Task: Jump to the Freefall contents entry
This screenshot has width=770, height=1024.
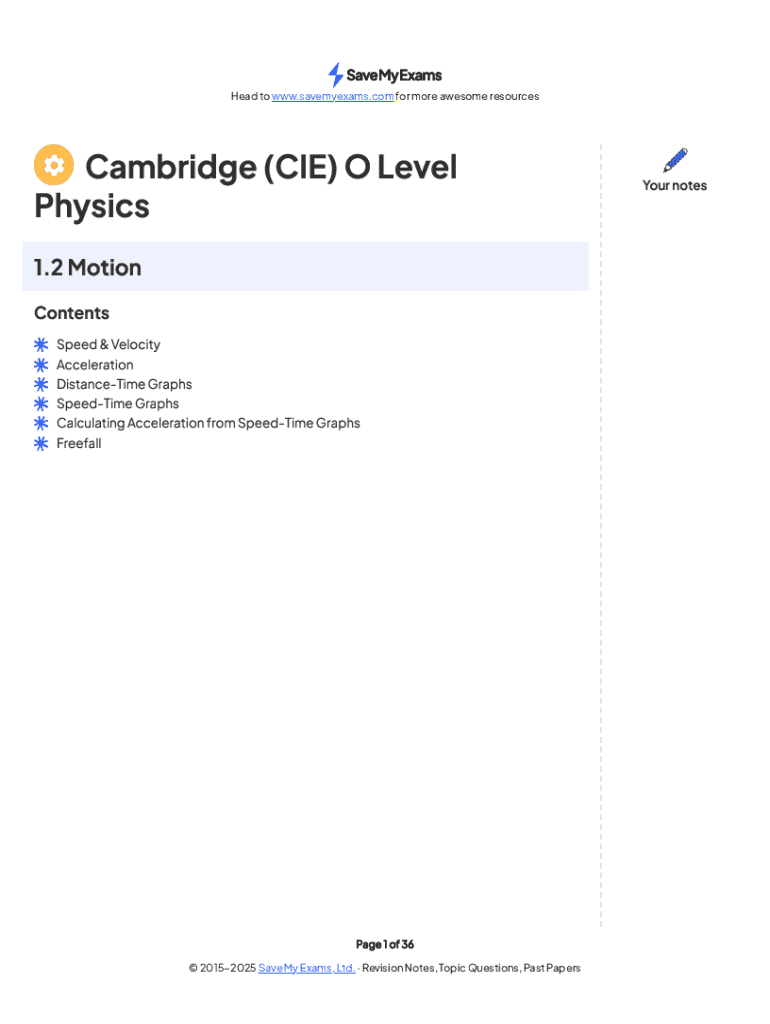Action: click(79, 443)
